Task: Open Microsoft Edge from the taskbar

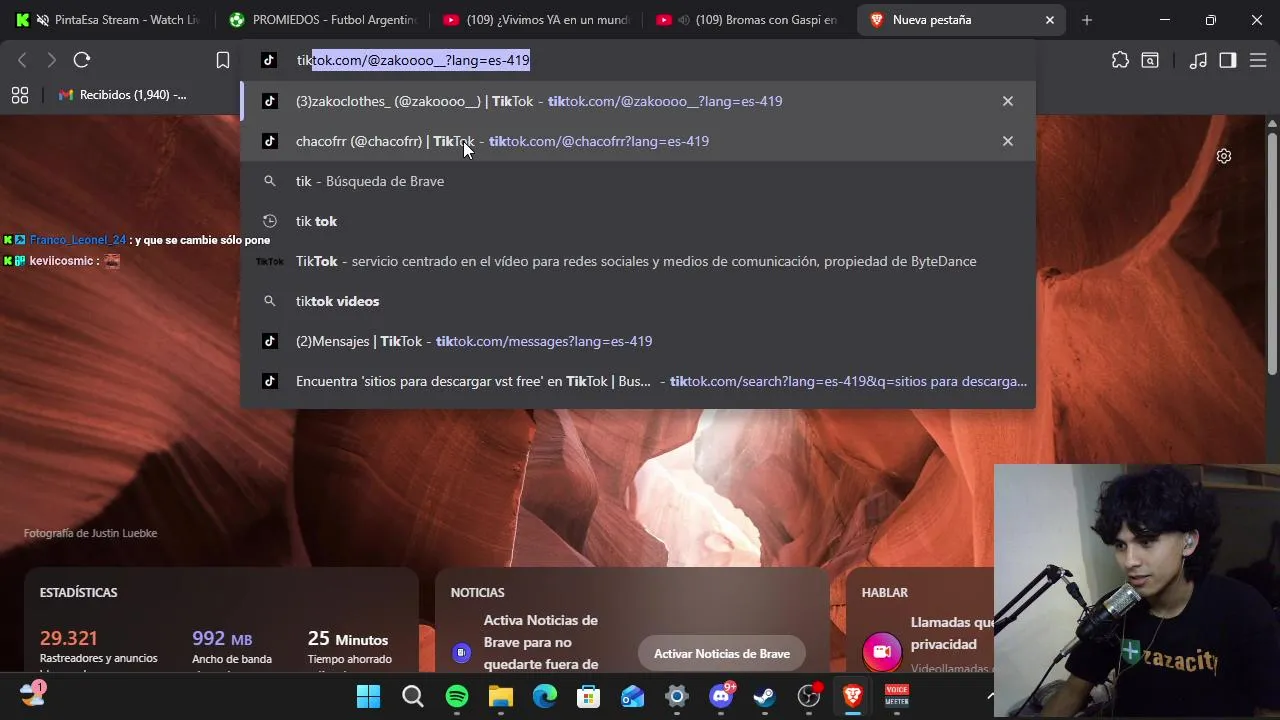Action: (x=545, y=696)
